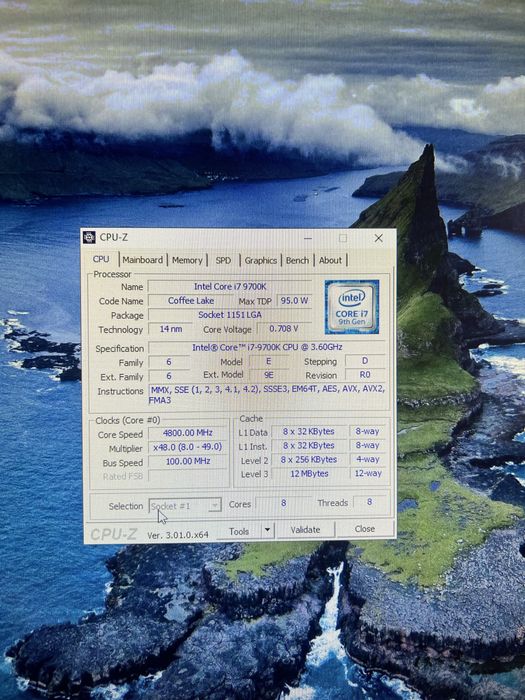Click the Core Speed value 4800.00 MHz

click(x=188, y=433)
